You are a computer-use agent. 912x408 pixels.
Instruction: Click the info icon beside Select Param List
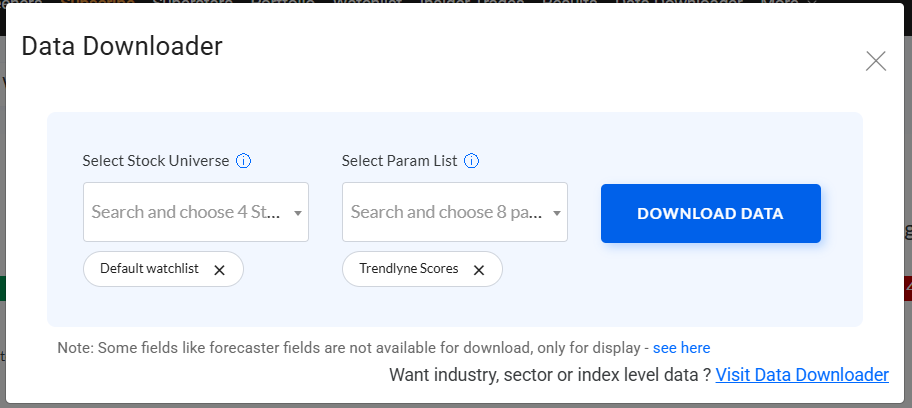pos(472,160)
